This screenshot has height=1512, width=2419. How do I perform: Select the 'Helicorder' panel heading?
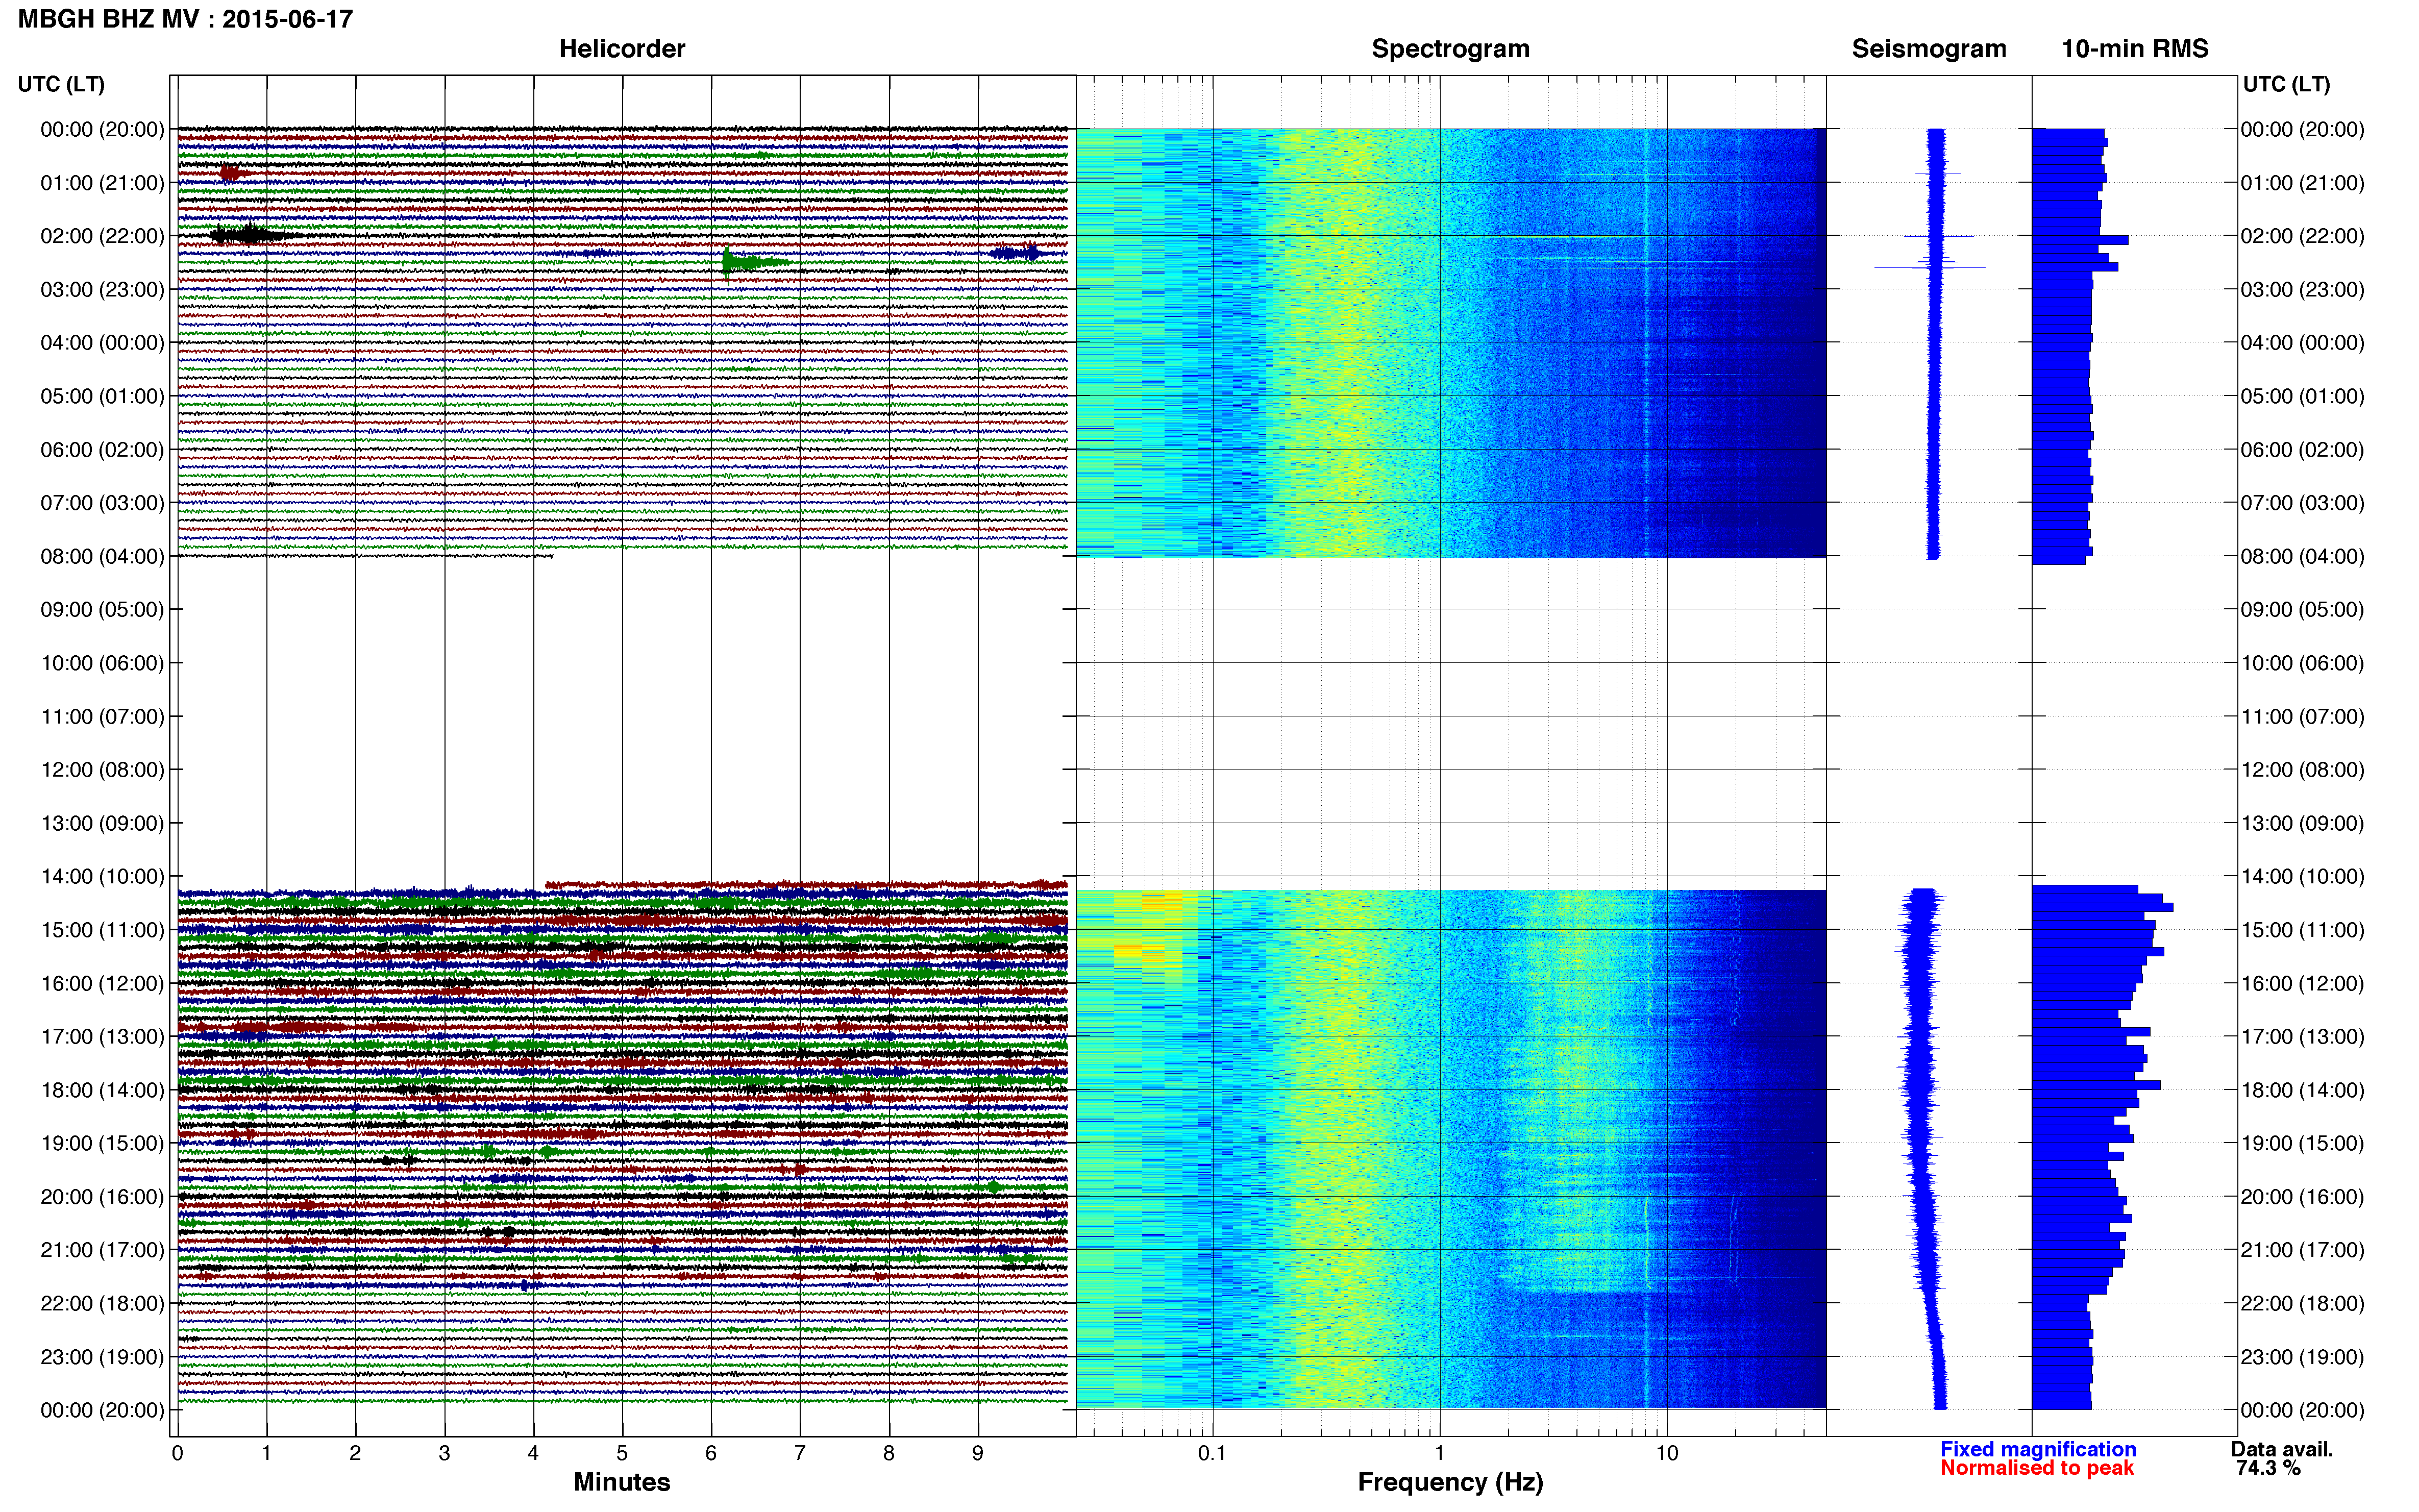point(621,49)
